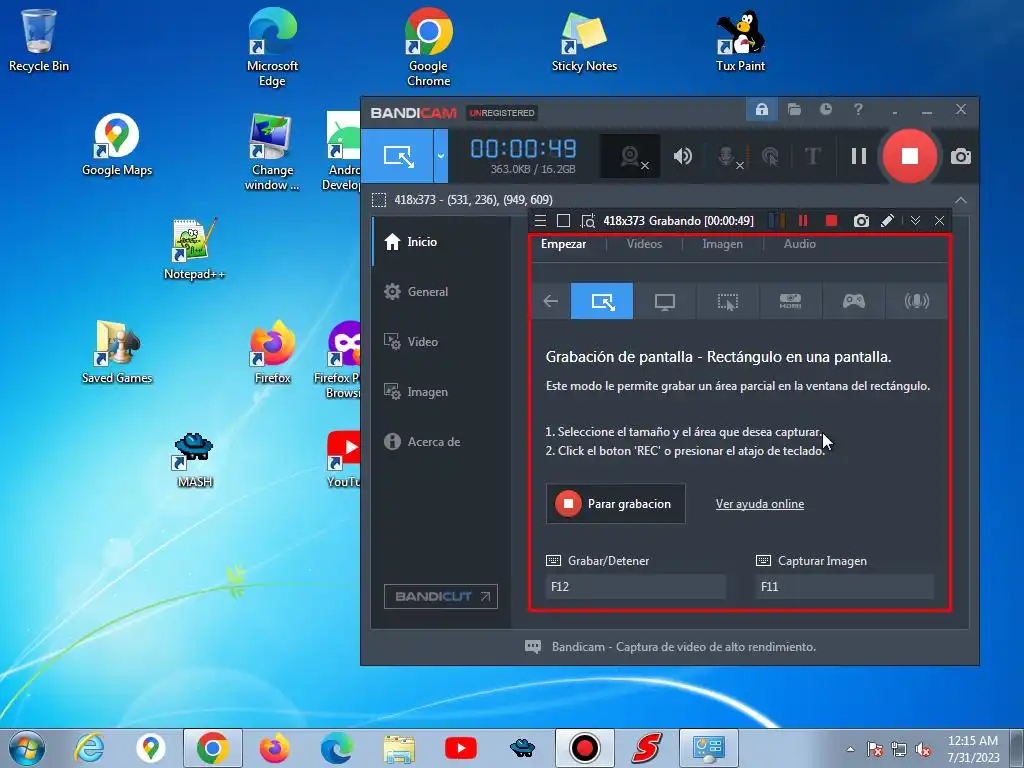The width and height of the screenshot is (1024, 768).
Task: Select the around mouse mode tile
Action: tap(728, 301)
